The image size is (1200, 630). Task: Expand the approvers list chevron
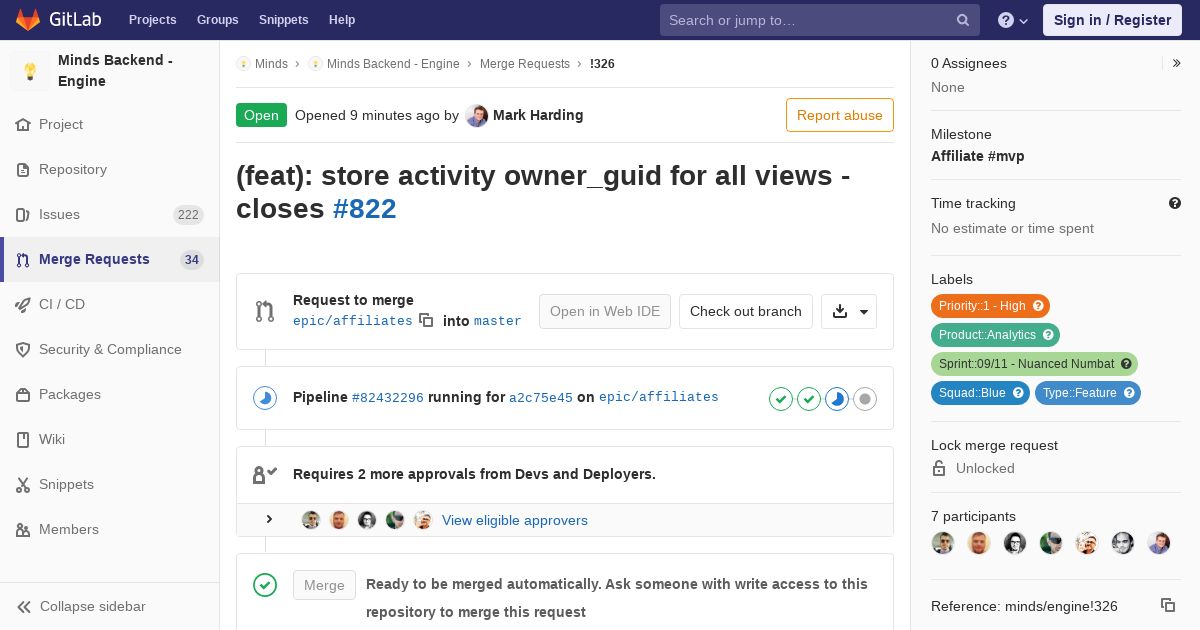click(269, 519)
